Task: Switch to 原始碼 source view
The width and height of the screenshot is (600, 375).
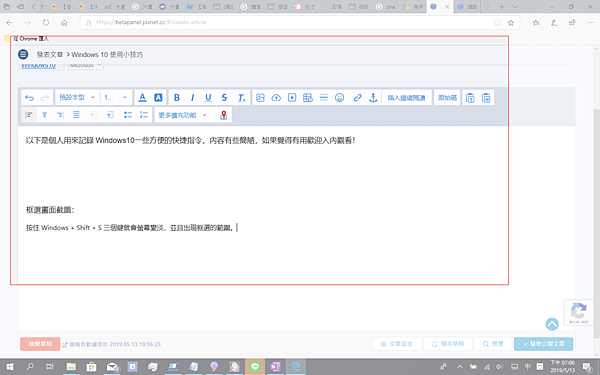Action: coord(447,98)
